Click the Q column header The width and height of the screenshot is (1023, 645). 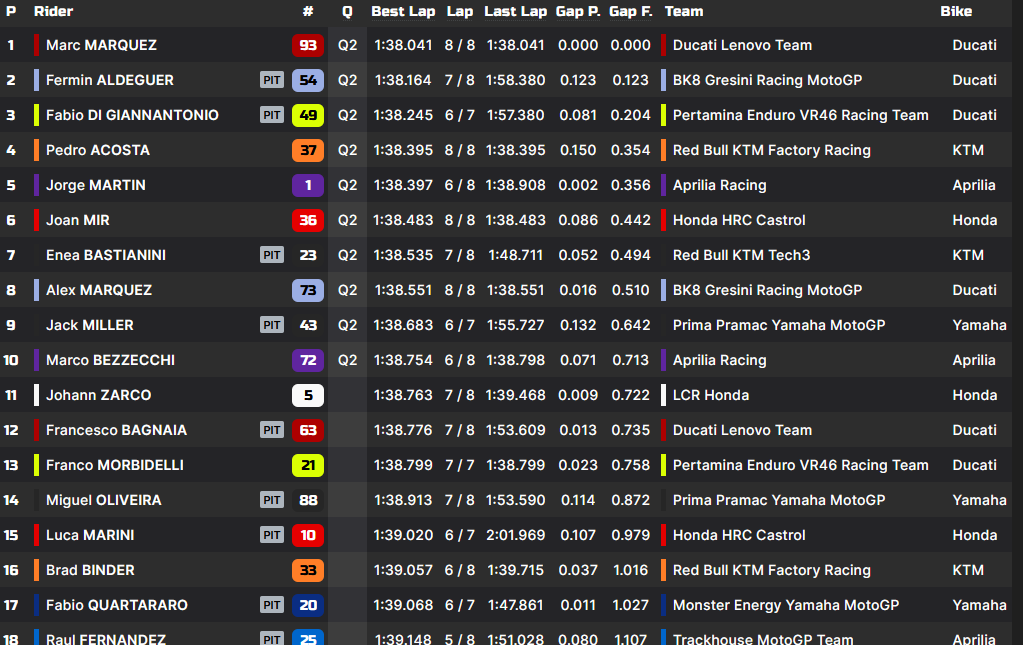pyautogui.click(x=347, y=11)
